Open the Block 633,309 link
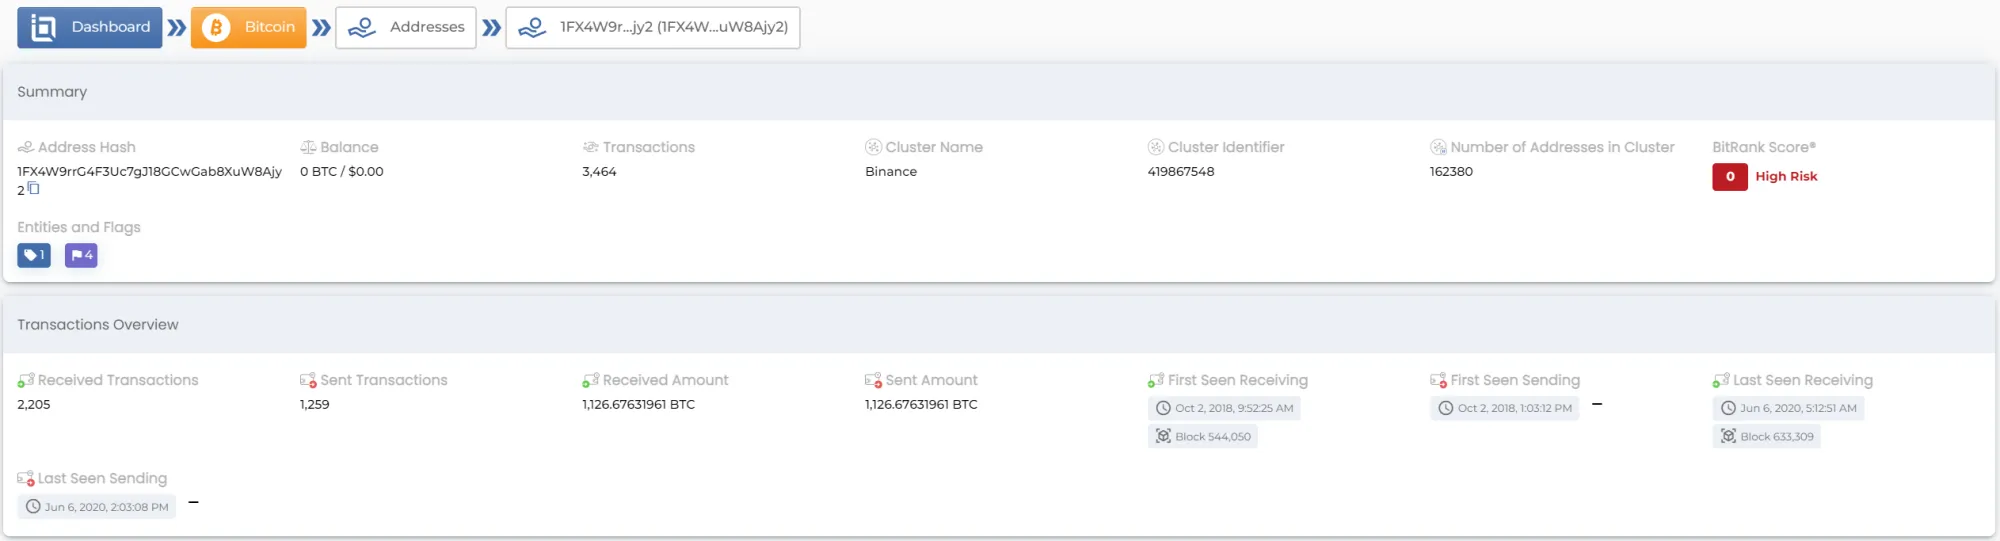The width and height of the screenshot is (2000, 541). click(1766, 436)
